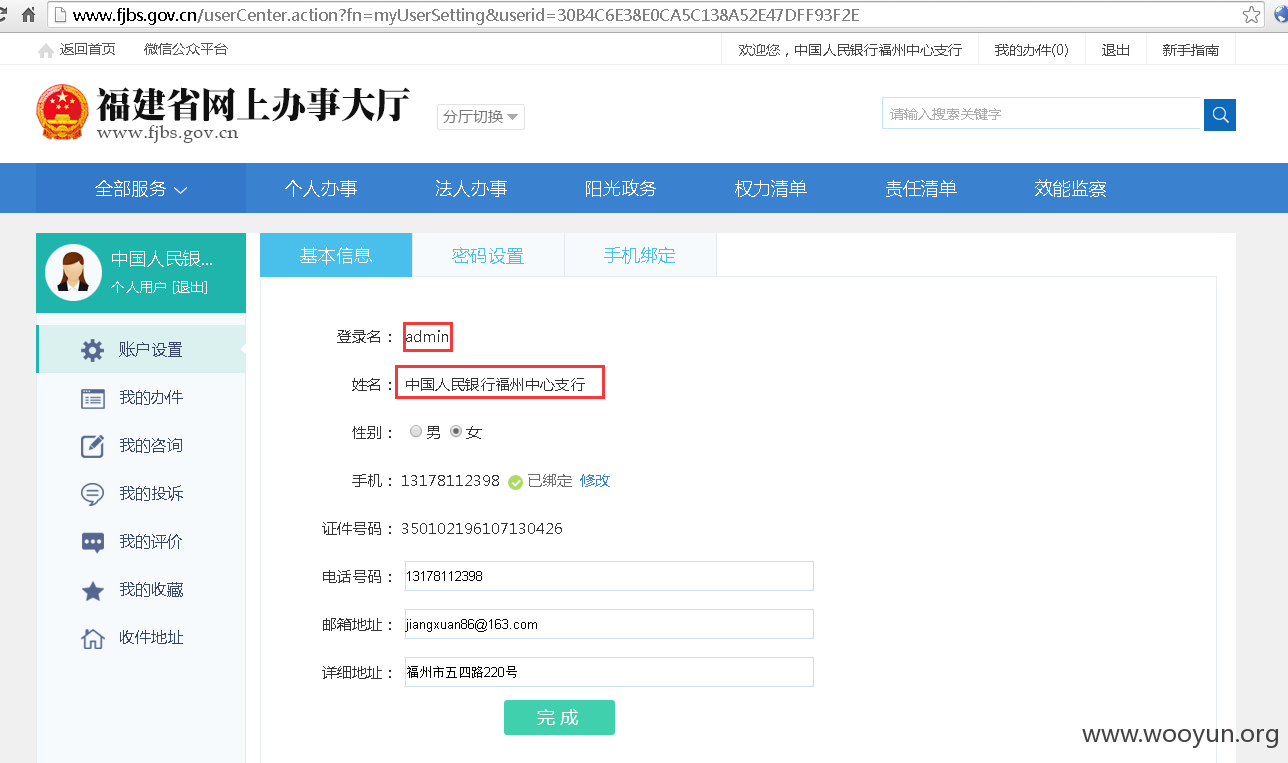Click the globe icon beside the bookmark star

click(1279, 15)
